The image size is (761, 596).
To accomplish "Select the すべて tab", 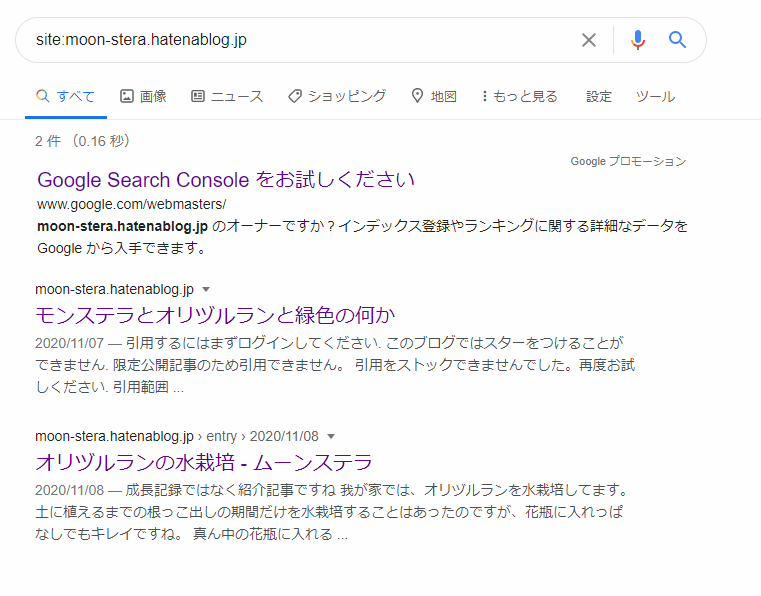I will 66,96.
